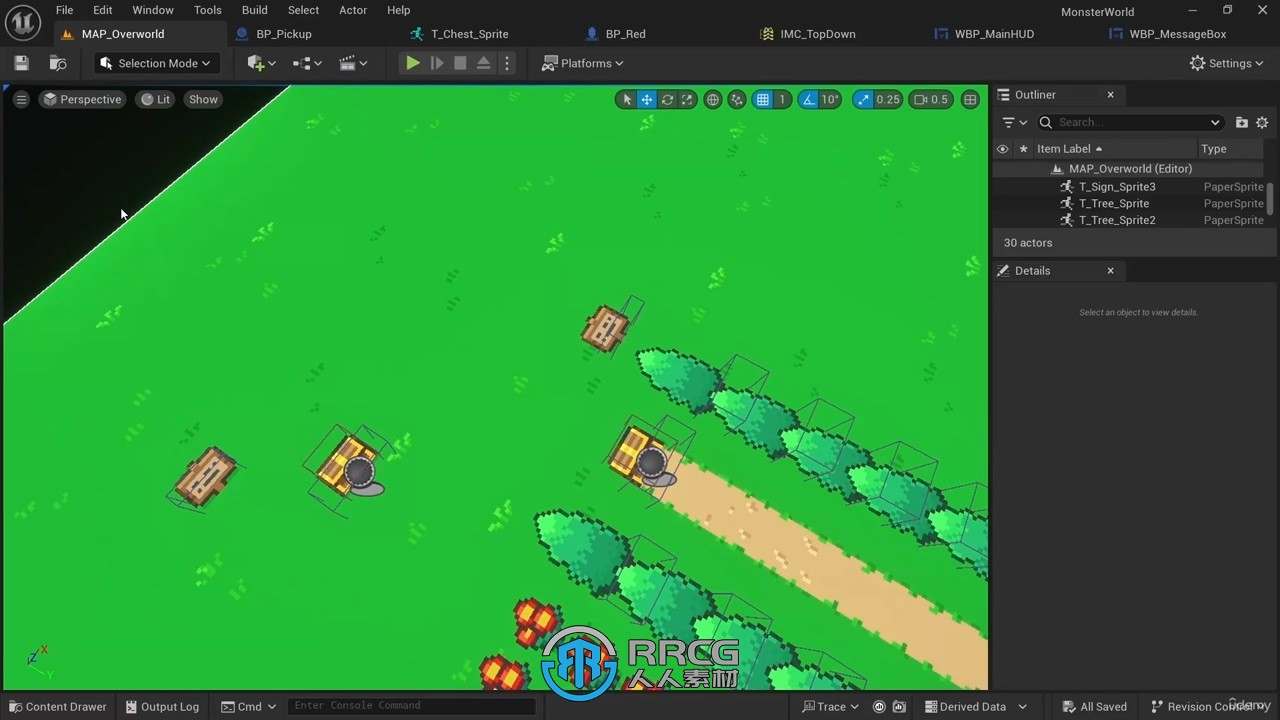Open play options three-dot menu

pyautogui.click(x=507, y=63)
